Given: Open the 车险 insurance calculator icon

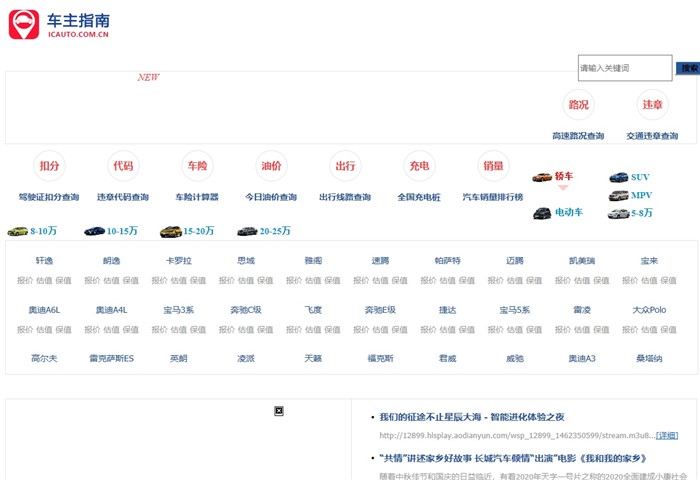Looking at the screenshot, I should (197, 166).
